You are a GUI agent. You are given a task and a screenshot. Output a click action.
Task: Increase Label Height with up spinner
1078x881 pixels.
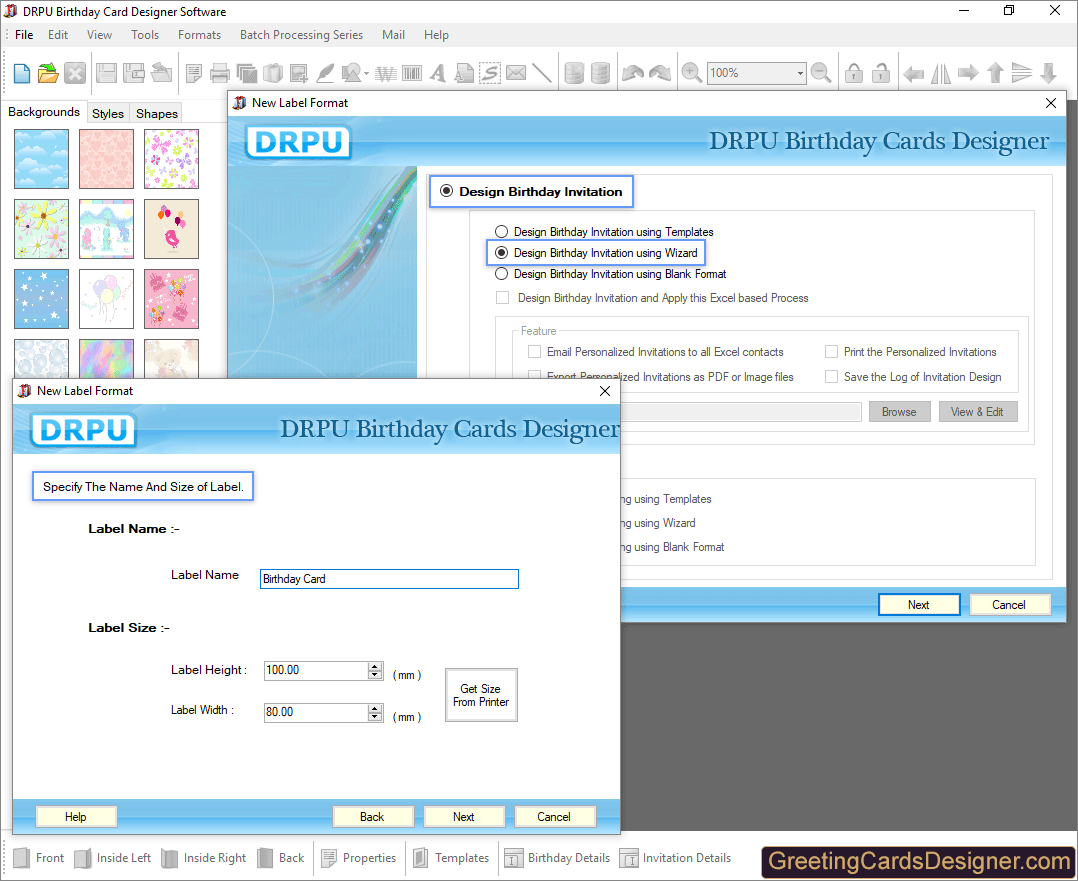click(x=375, y=666)
